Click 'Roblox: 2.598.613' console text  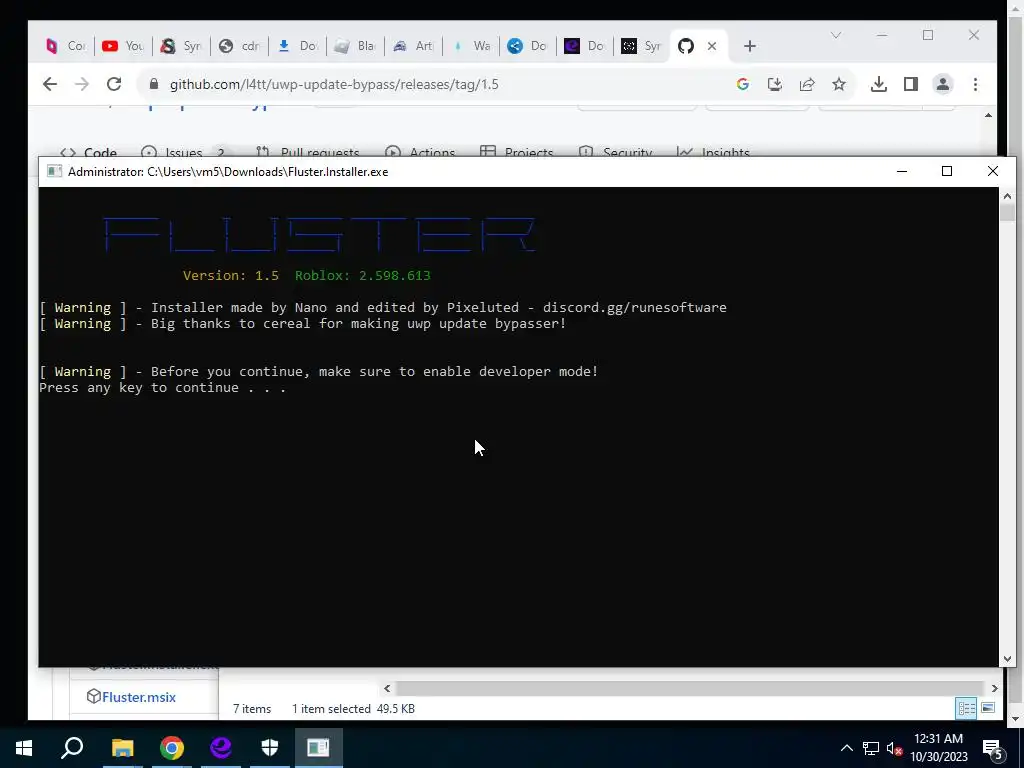pos(362,276)
